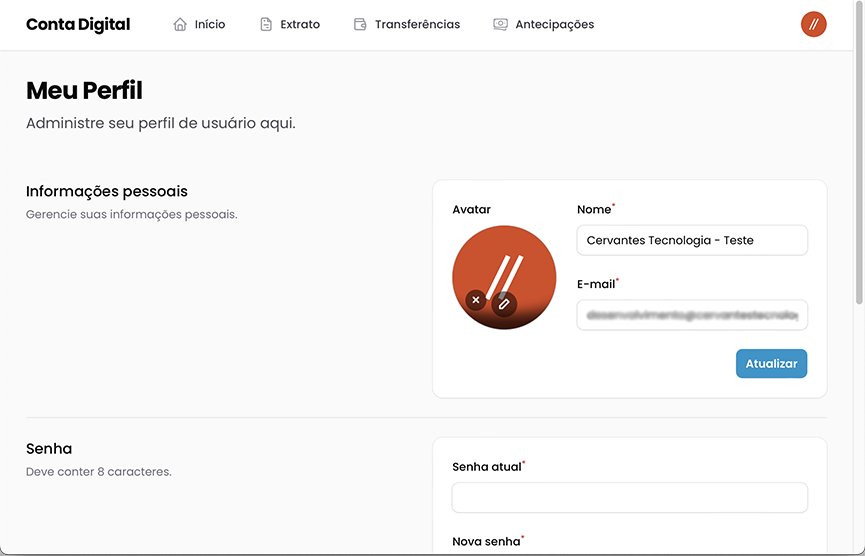Image resolution: width=865 pixels, height=556 pixels.
Task: Click the Conta Digital logo
Action: (x=78, y=25)
